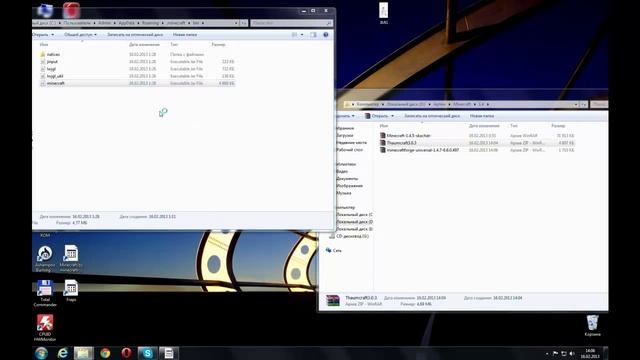Click the network icon in the system tray
This screenshot has height=360, width=640.
click(x=564, y=353)
